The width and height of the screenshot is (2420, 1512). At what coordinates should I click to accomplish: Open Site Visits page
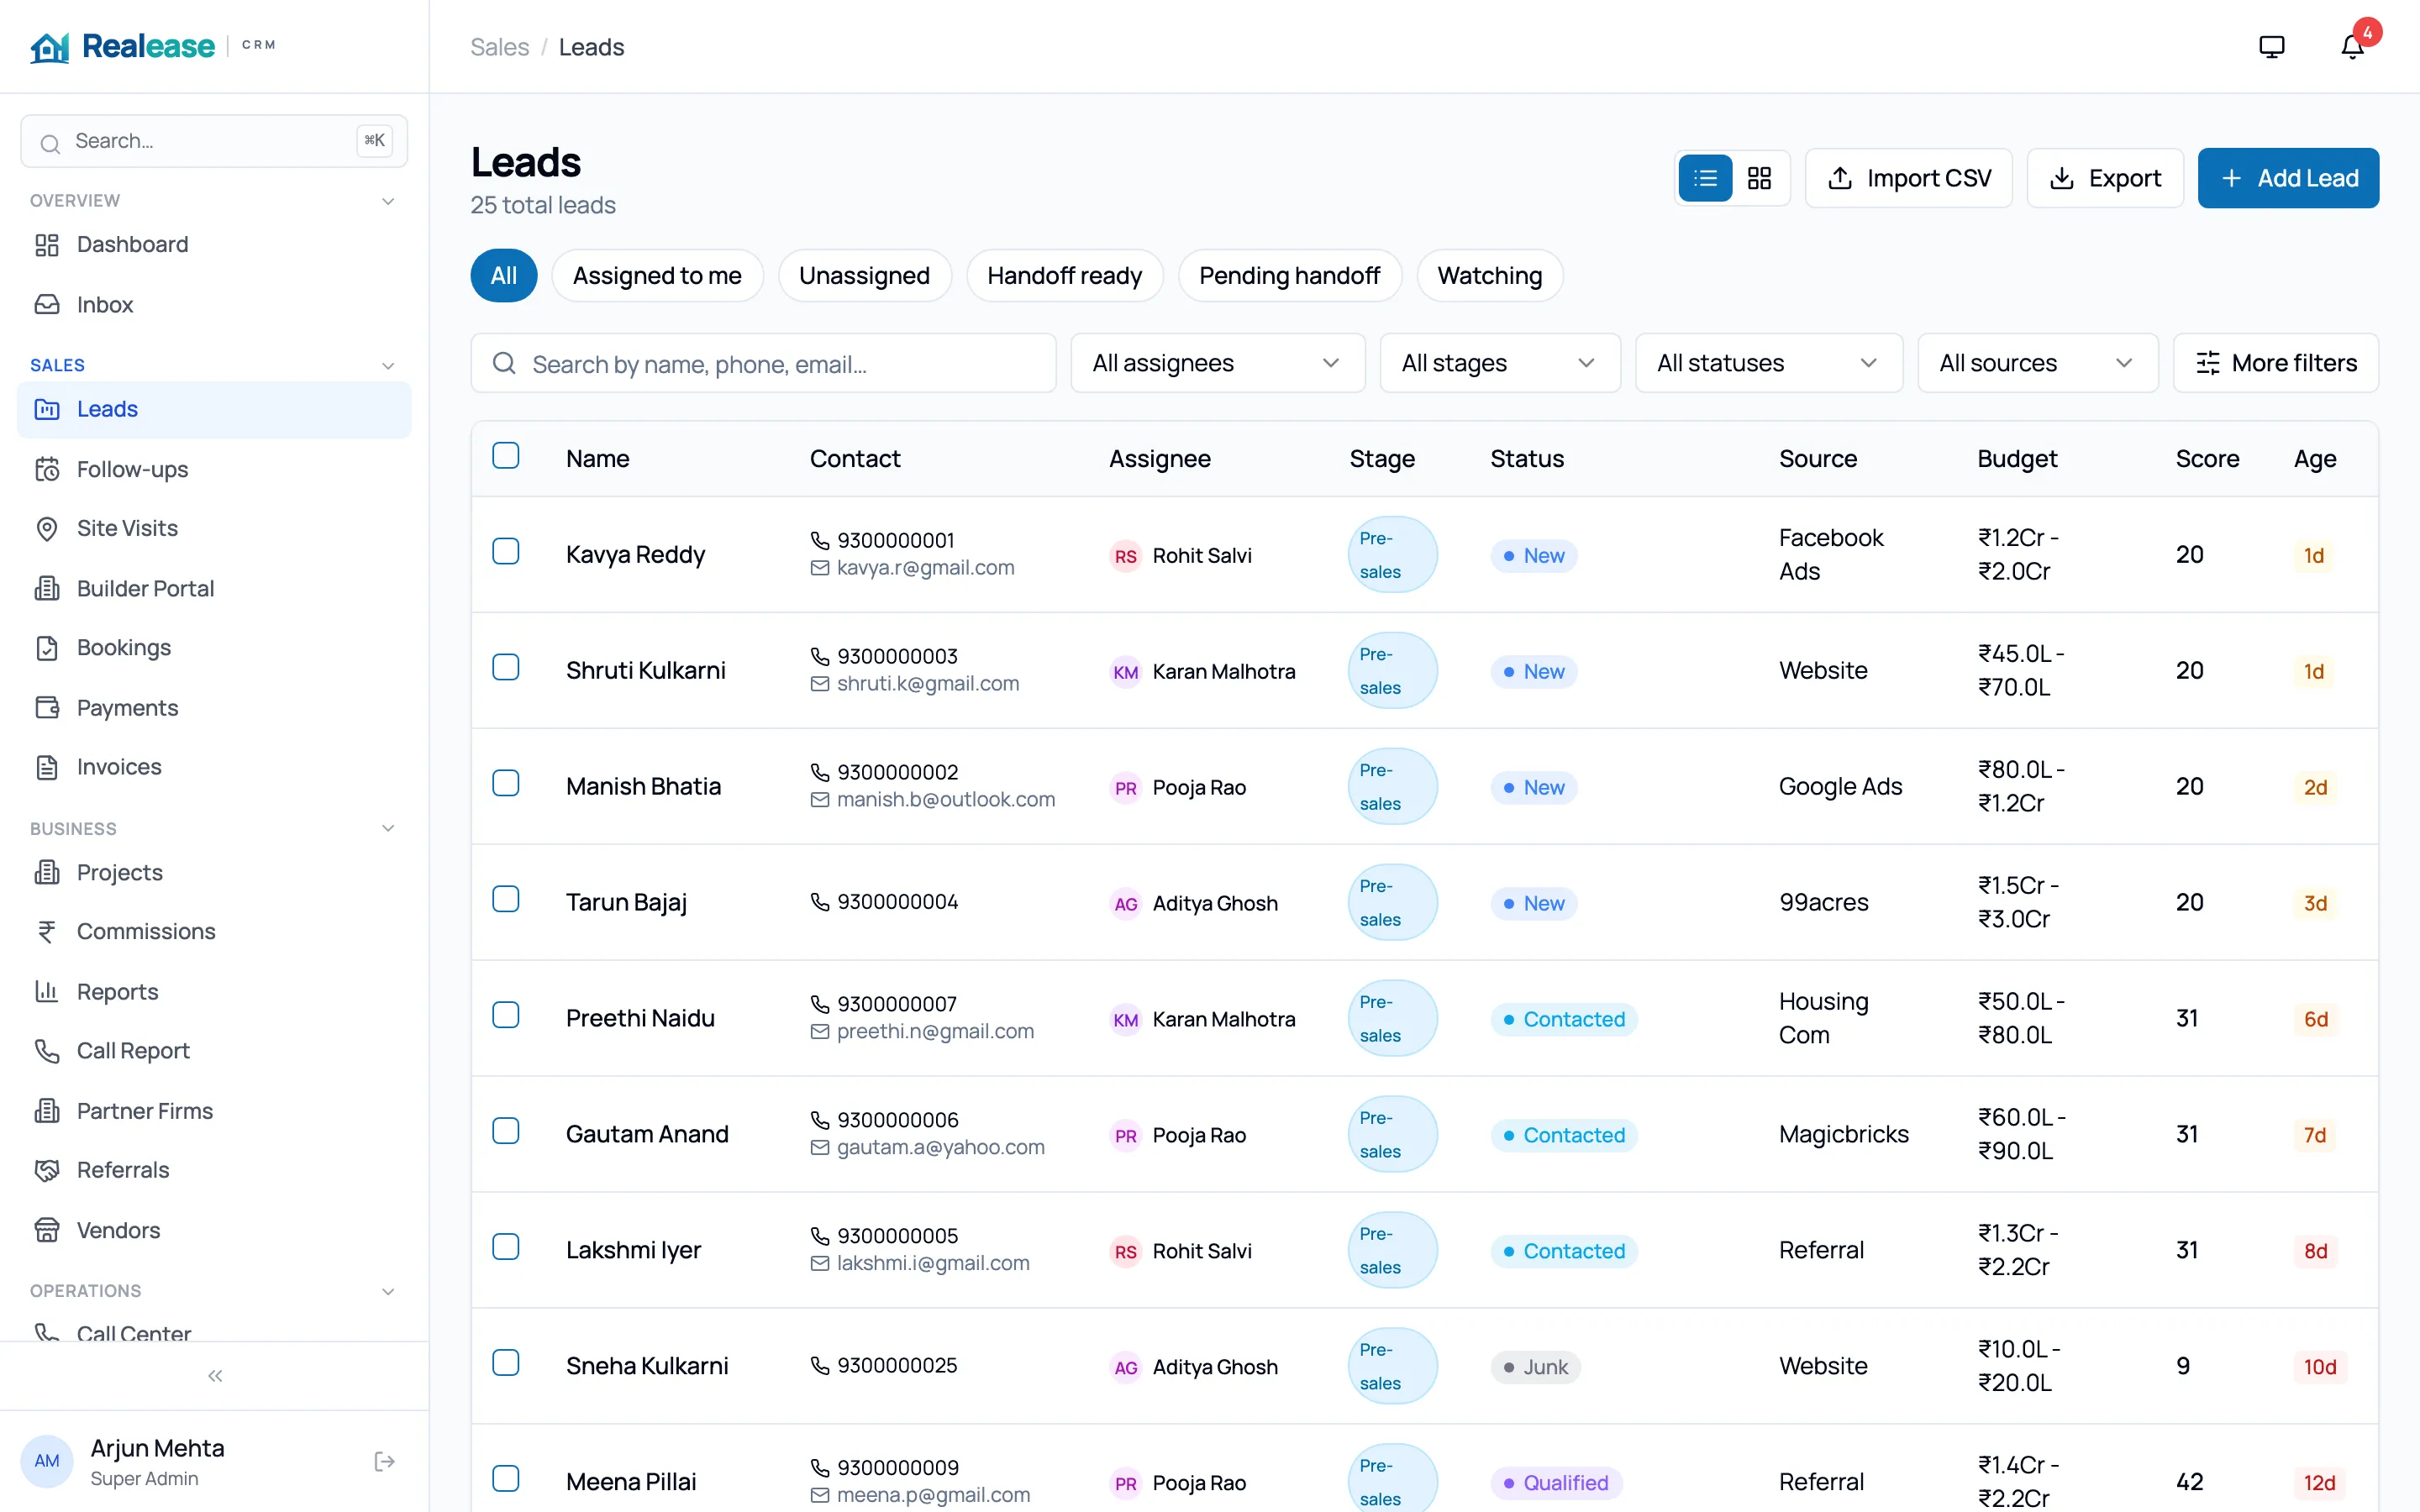pos(214,528)
